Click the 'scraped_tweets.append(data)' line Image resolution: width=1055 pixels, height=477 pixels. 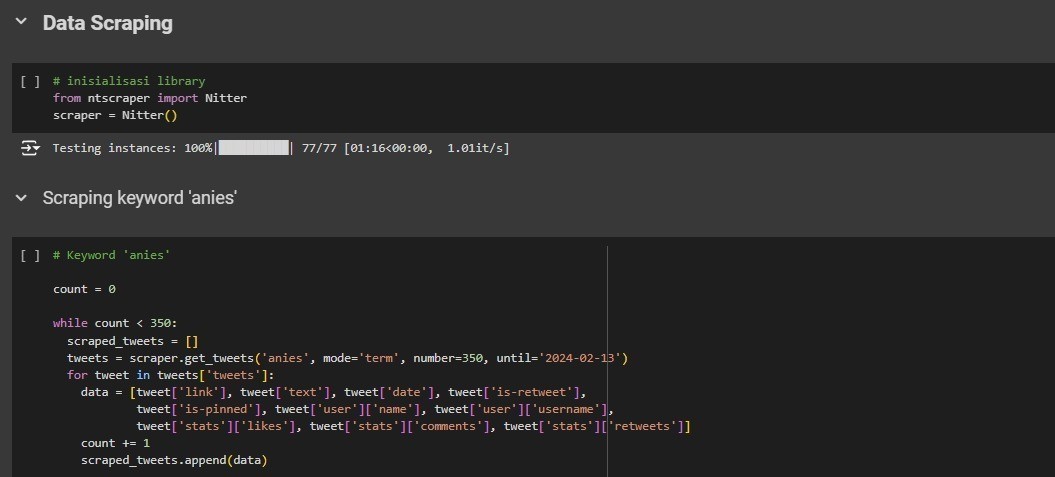[x=174, y=461]
